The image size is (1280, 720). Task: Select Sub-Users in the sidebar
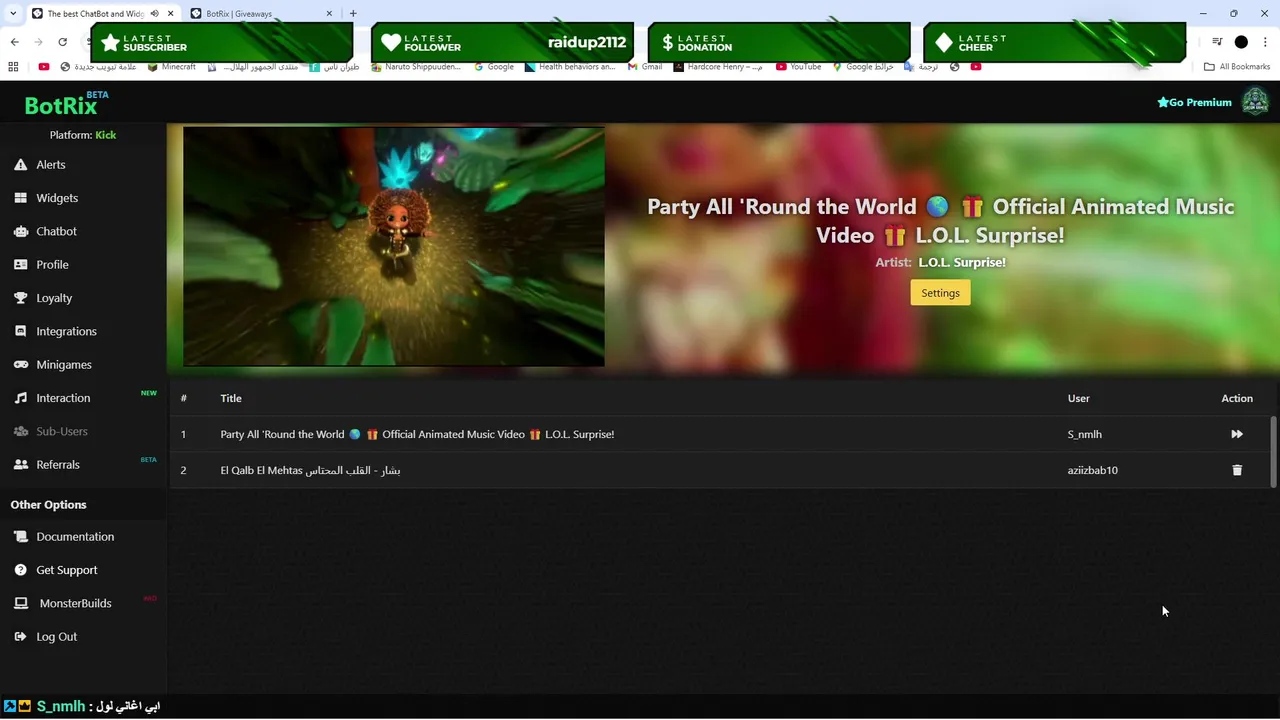coord(62,431)
